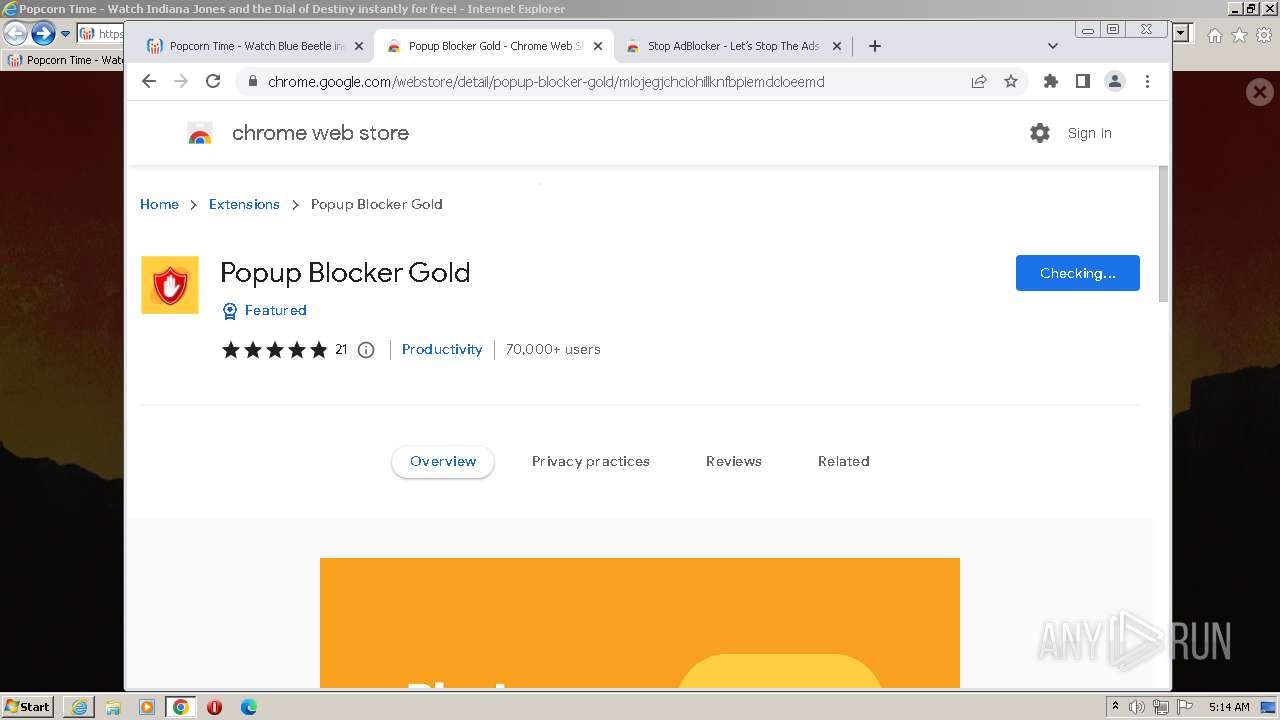This screenshot has width=1280, height=720.
Task: Bookmark this page with the star icon
Action: [1011, 82]
